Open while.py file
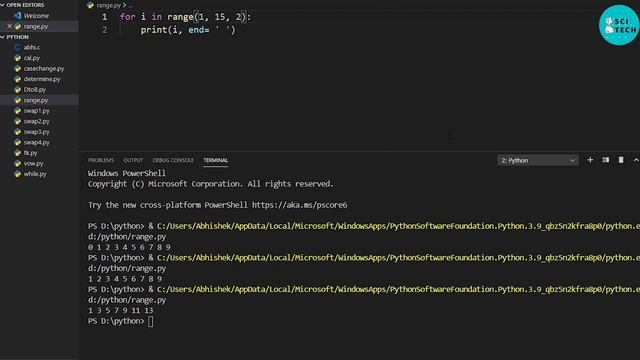Image resolution: width=640 pixels, height=360 pixels. click(x=35, y=174)
